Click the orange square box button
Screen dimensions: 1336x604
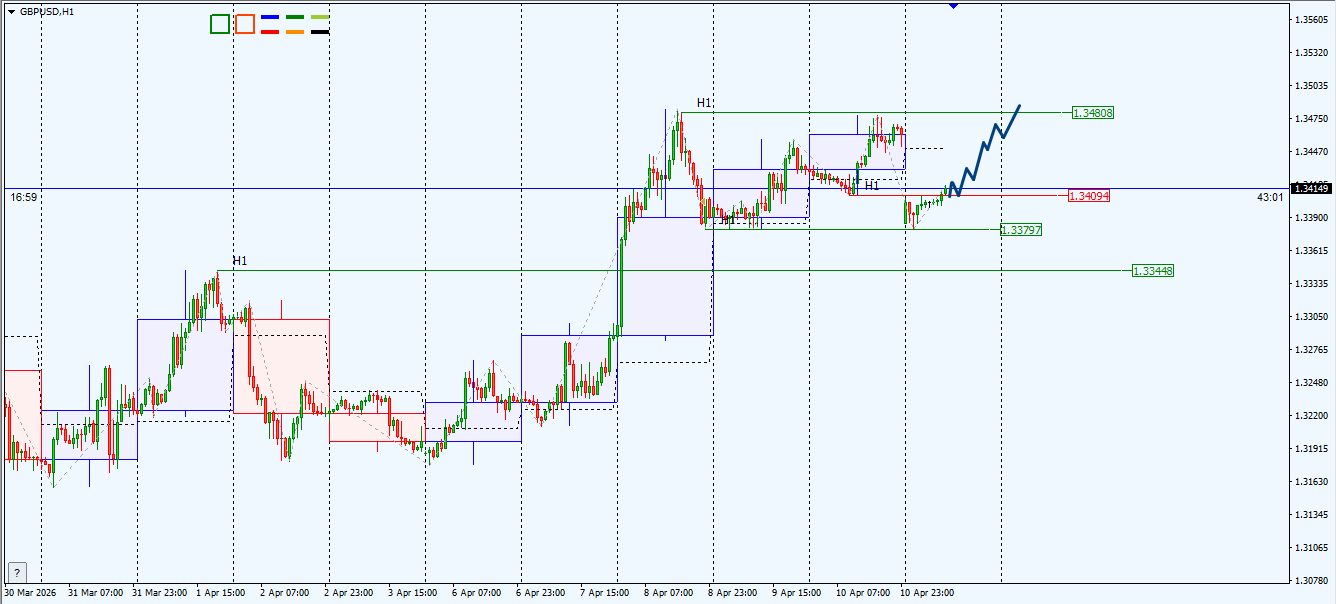pyautogui.click(x=245, y=24)
